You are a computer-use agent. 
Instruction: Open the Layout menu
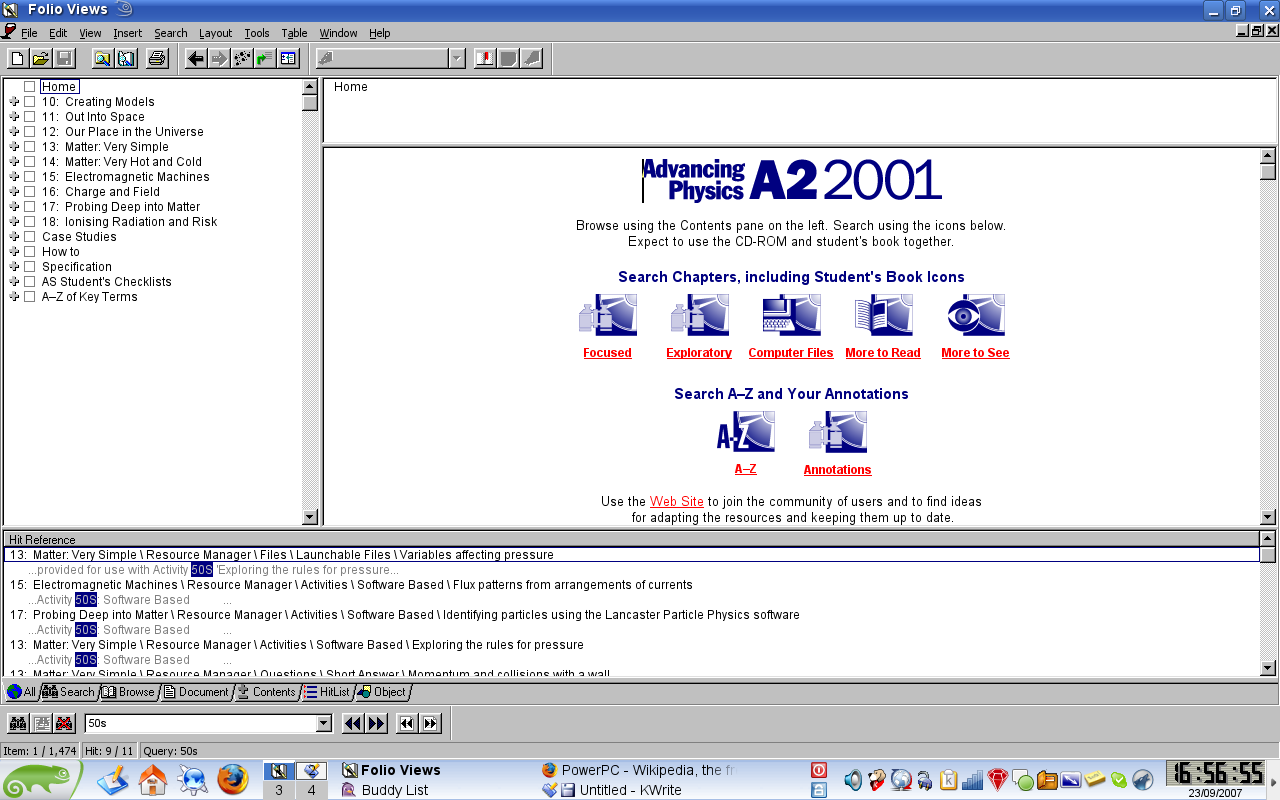pos(215,33)
